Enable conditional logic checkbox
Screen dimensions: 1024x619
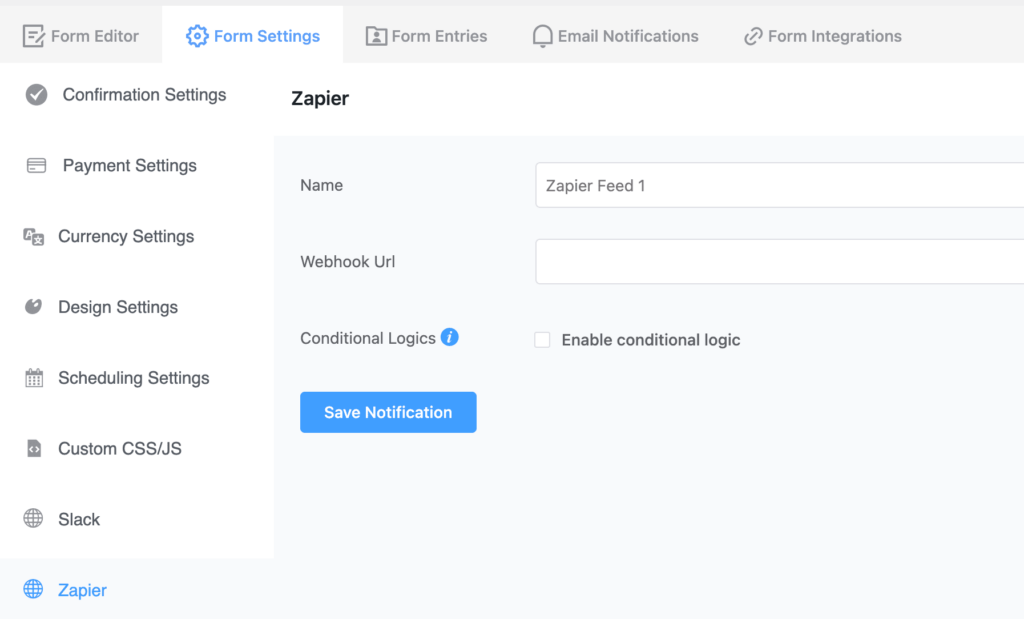(x=542, y=340)
